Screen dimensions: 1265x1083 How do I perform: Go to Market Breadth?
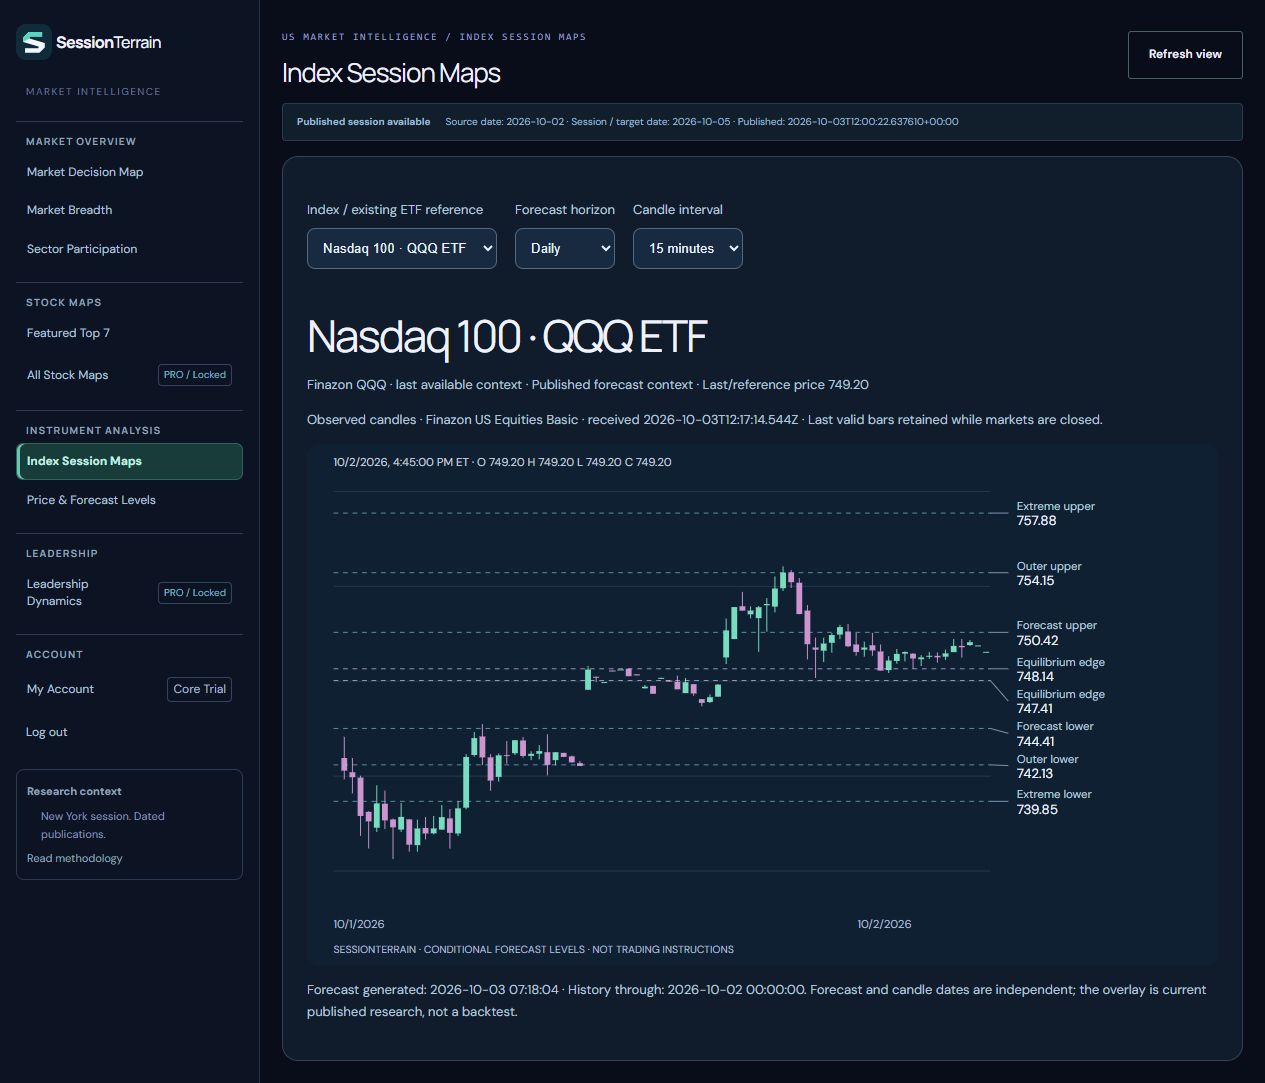69,210
